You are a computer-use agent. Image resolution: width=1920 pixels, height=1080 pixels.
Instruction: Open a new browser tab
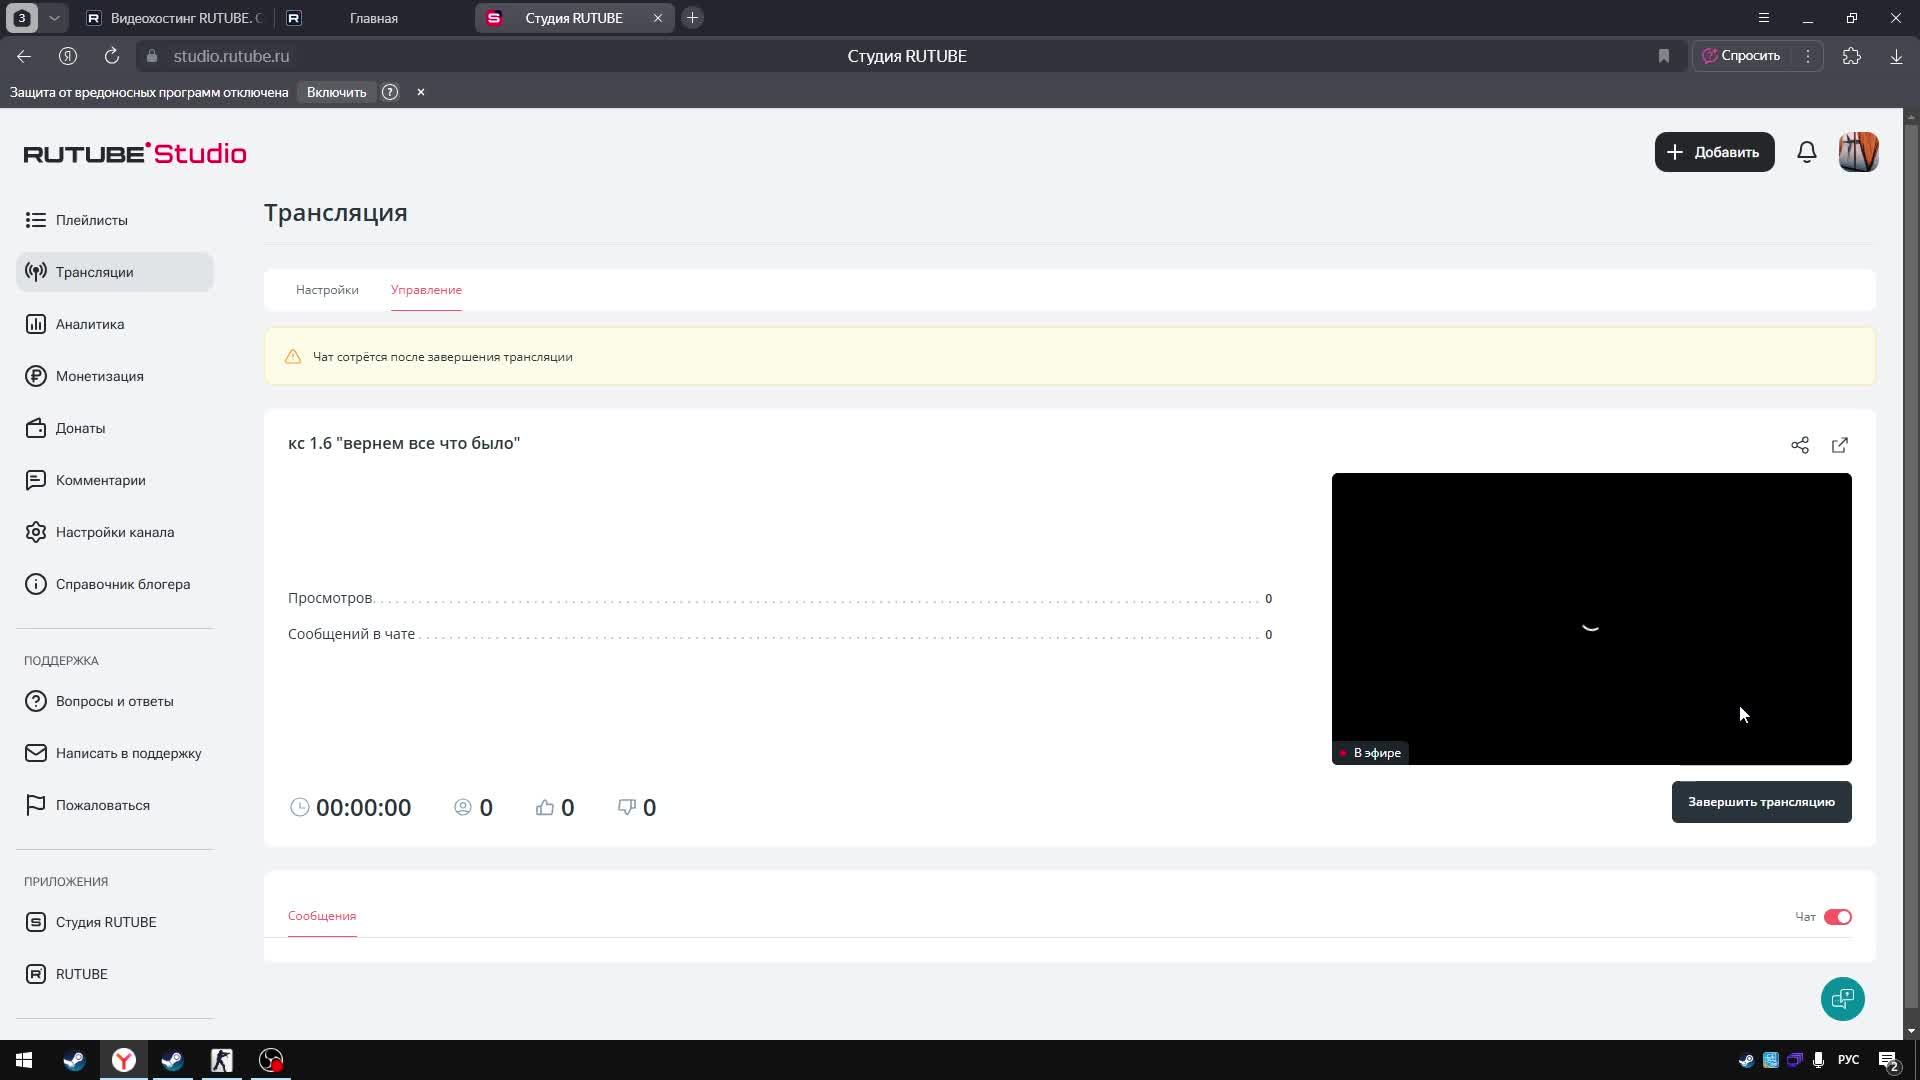[692, 18]
